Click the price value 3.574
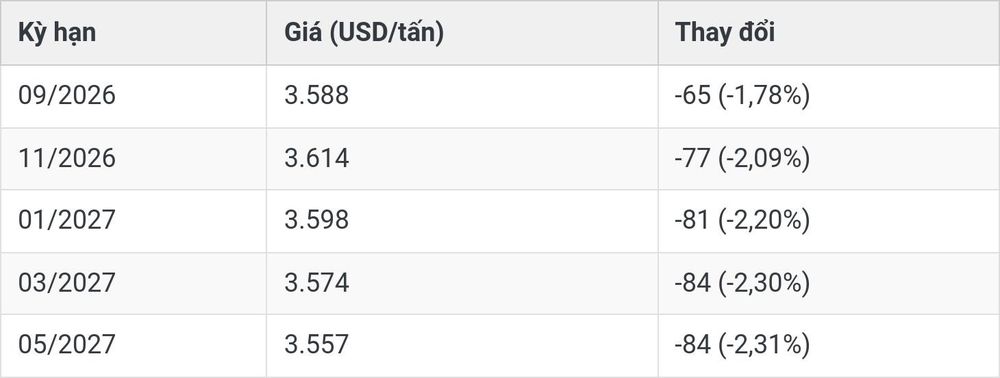Image resolution: width=1000 pixels, height=378 pixels. coord(317,282)
